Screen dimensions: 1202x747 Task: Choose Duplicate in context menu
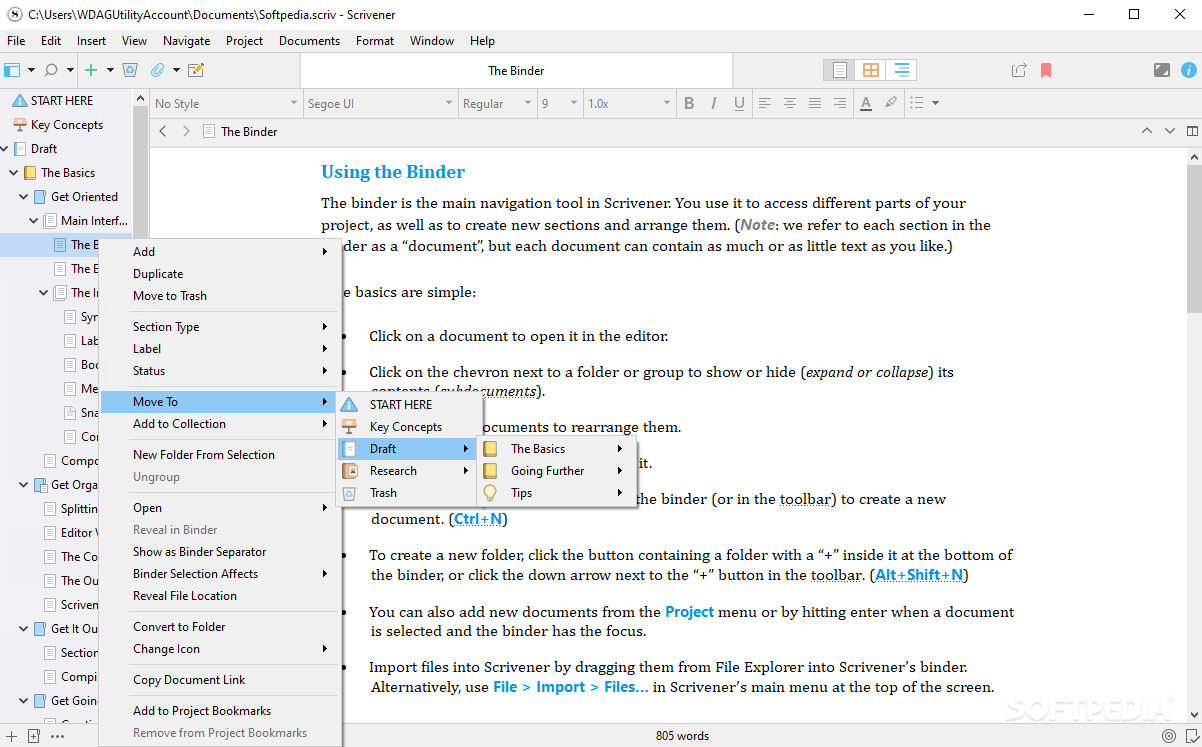coord(221,274)
